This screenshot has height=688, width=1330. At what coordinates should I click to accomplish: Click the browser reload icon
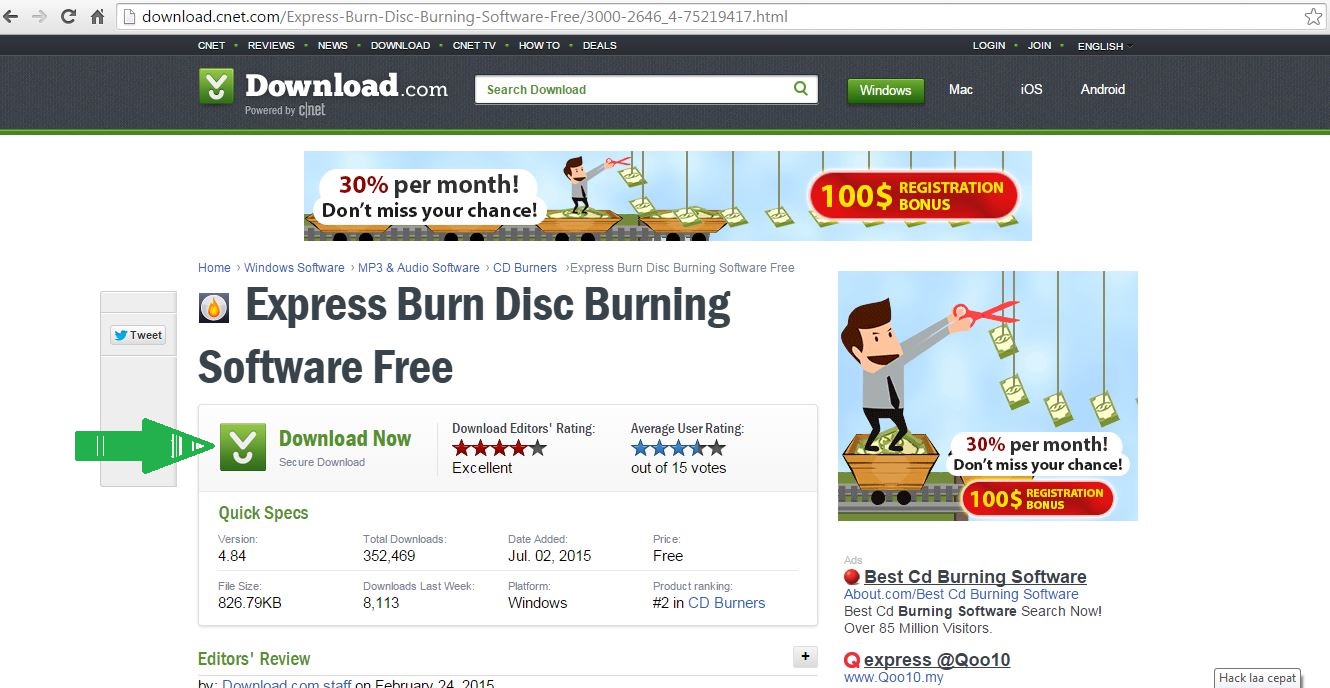point(69,17)
